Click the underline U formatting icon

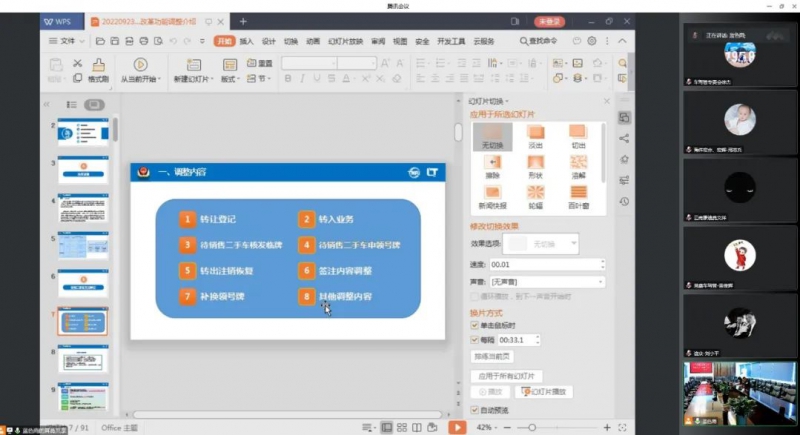tap(317, 78)
